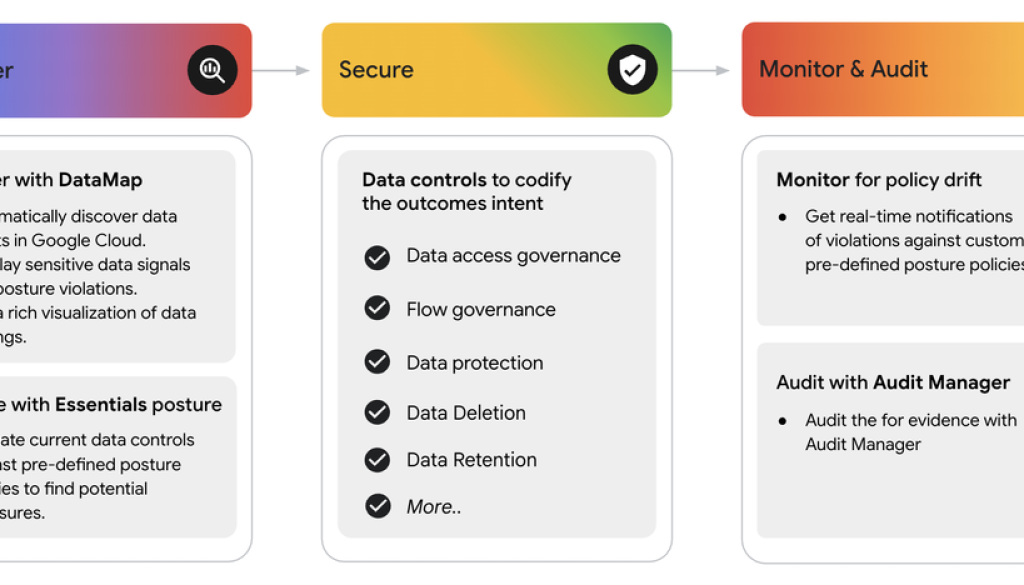Viewport: 1024px width, 585px height.
Task: Click the Data controls heading text
Action: [467, 191]
